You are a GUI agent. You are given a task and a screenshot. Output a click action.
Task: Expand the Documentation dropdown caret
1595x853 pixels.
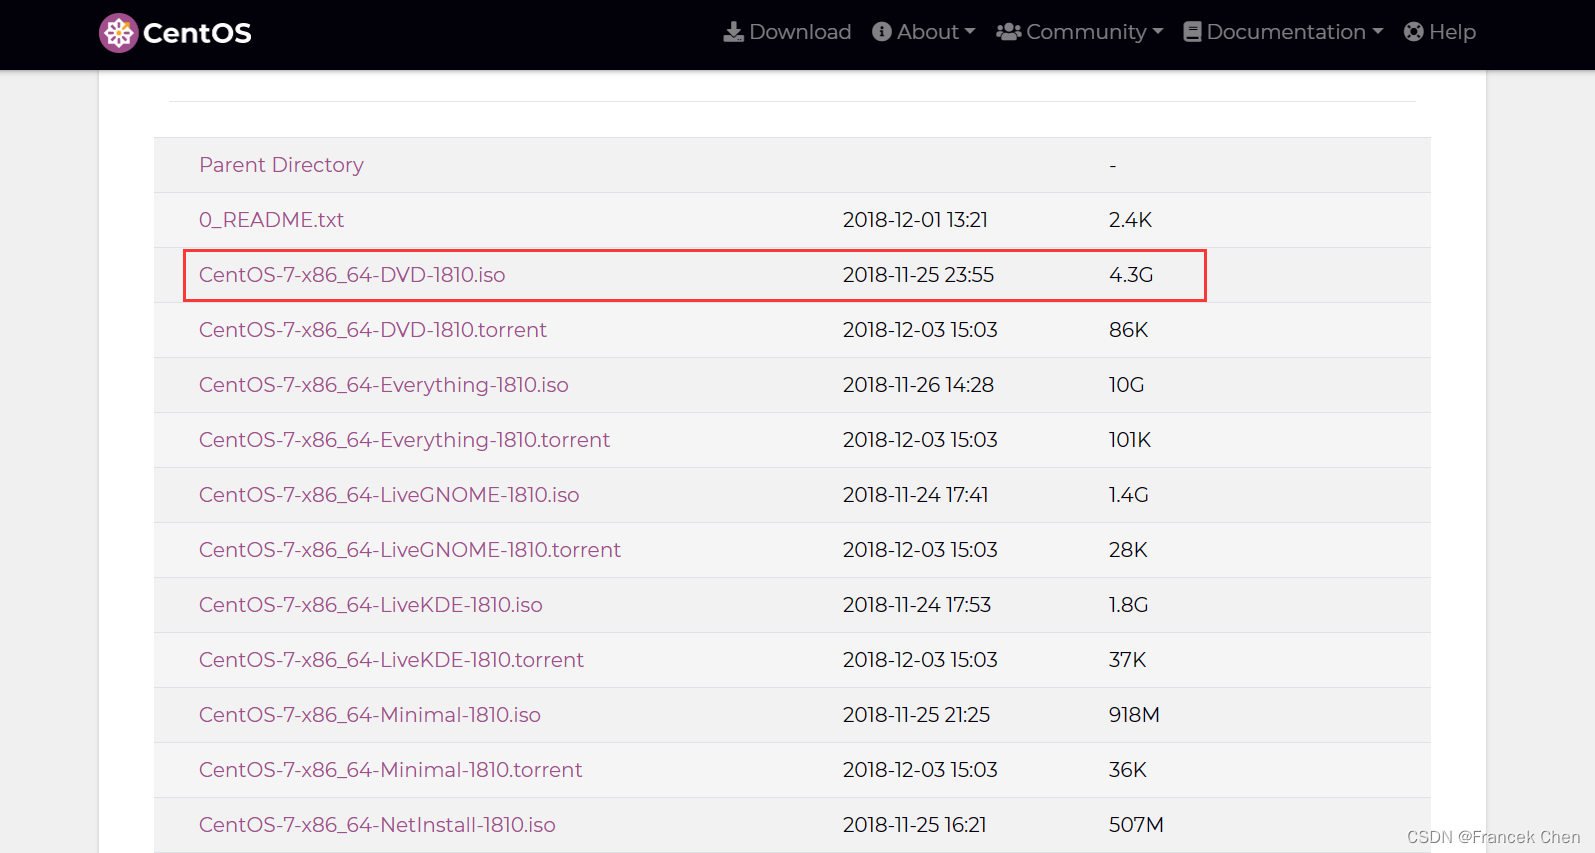tap(1378, 32)
